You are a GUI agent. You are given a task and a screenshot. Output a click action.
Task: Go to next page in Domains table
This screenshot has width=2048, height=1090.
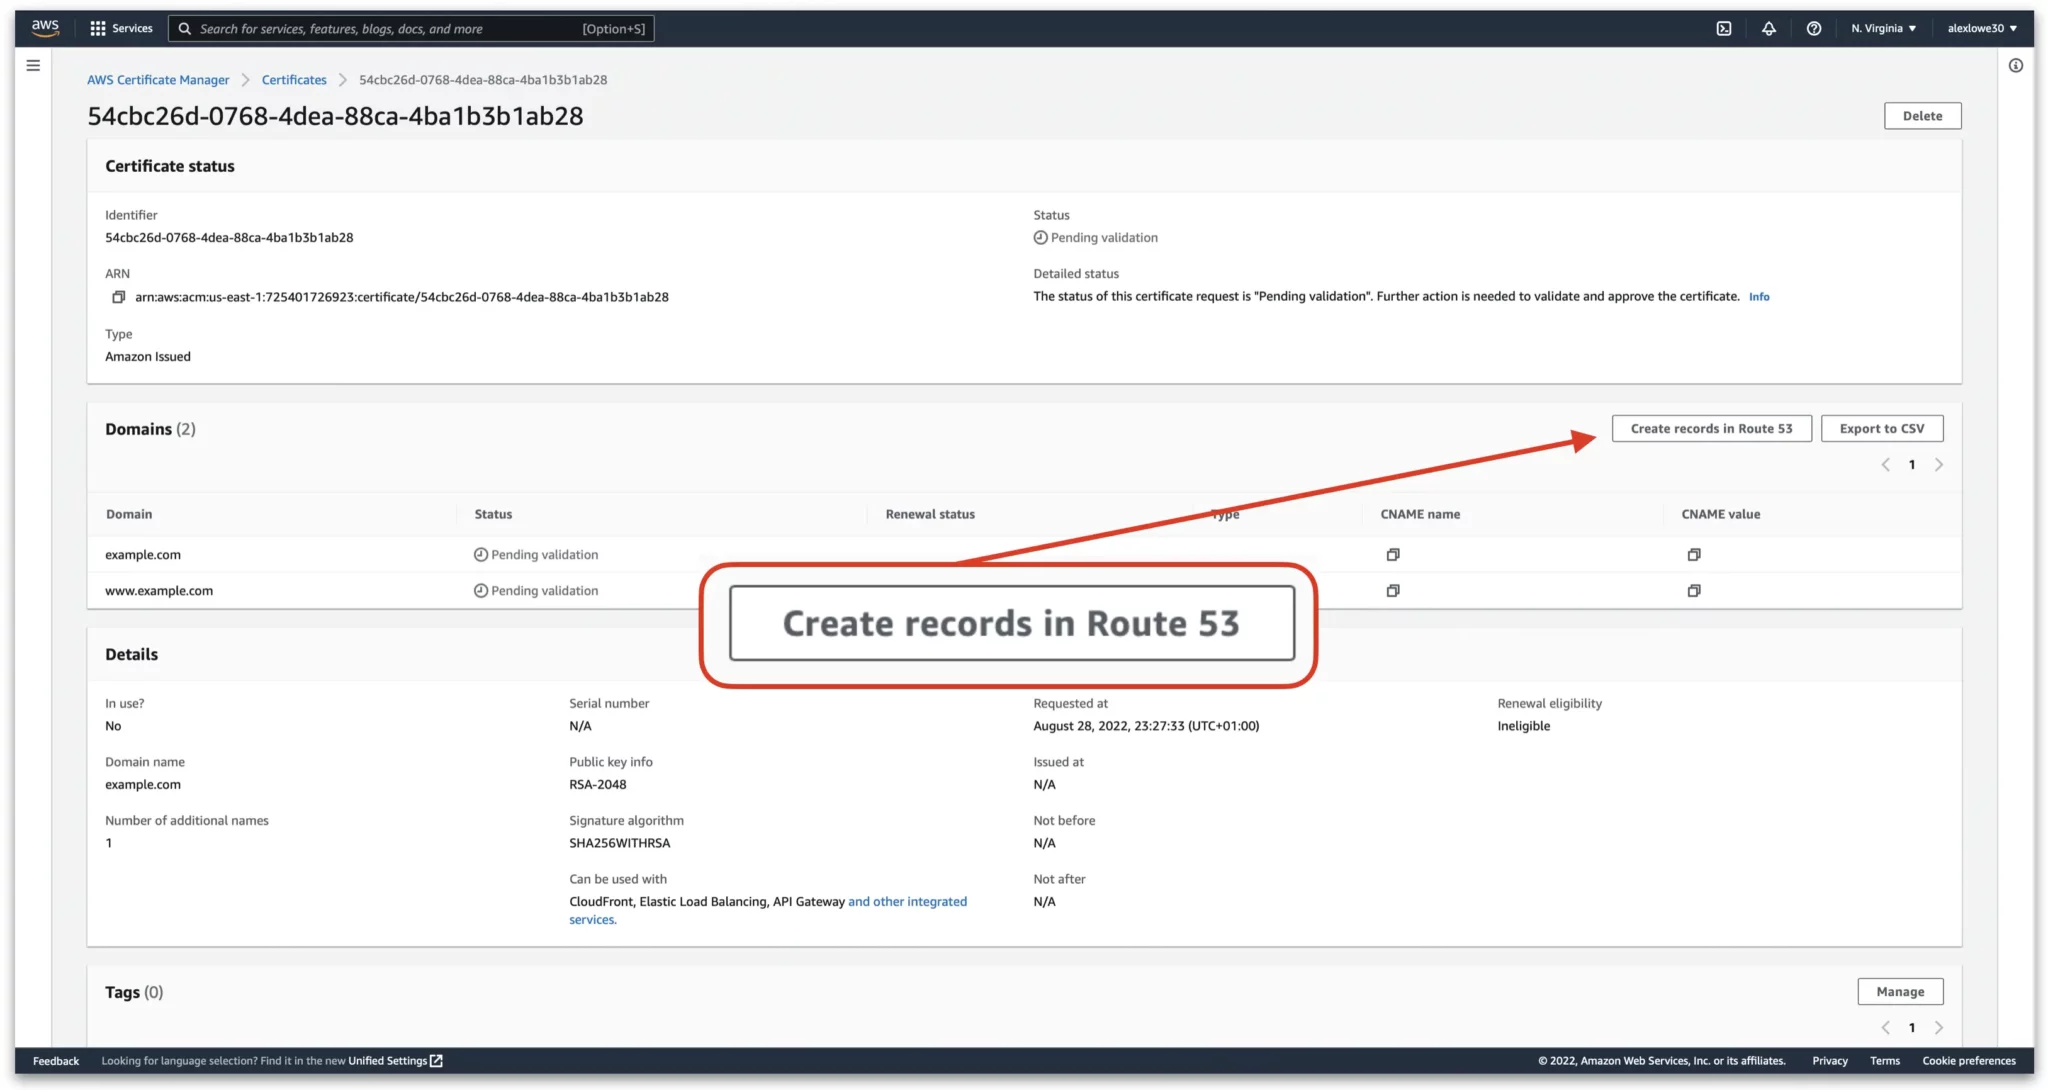[1939, 465]
